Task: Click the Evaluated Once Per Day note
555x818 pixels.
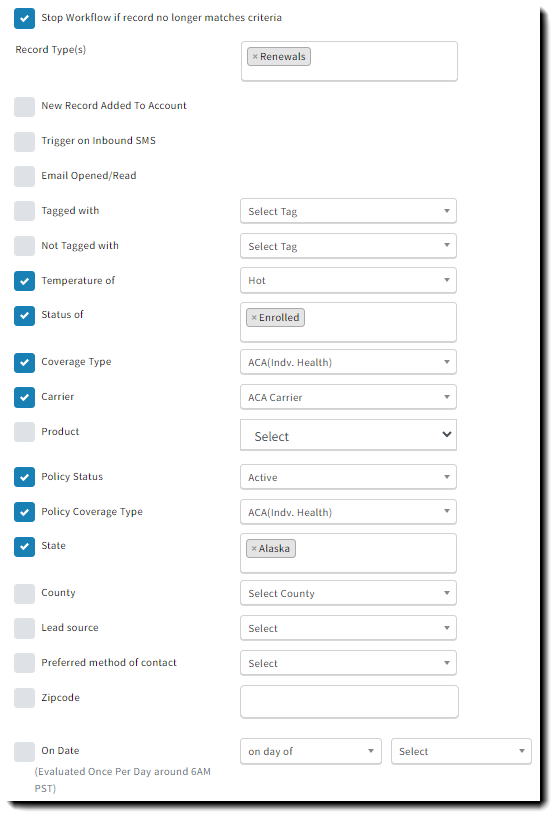Action: [x=123, y=780]
